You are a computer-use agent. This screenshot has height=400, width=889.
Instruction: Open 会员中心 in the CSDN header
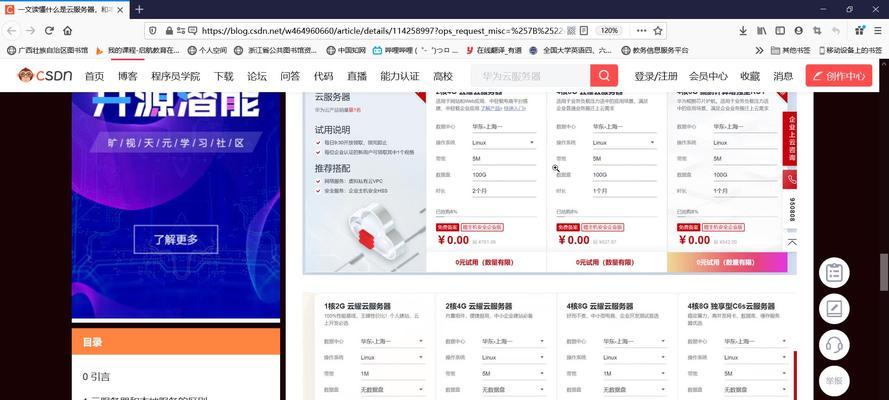pos(708,76)
